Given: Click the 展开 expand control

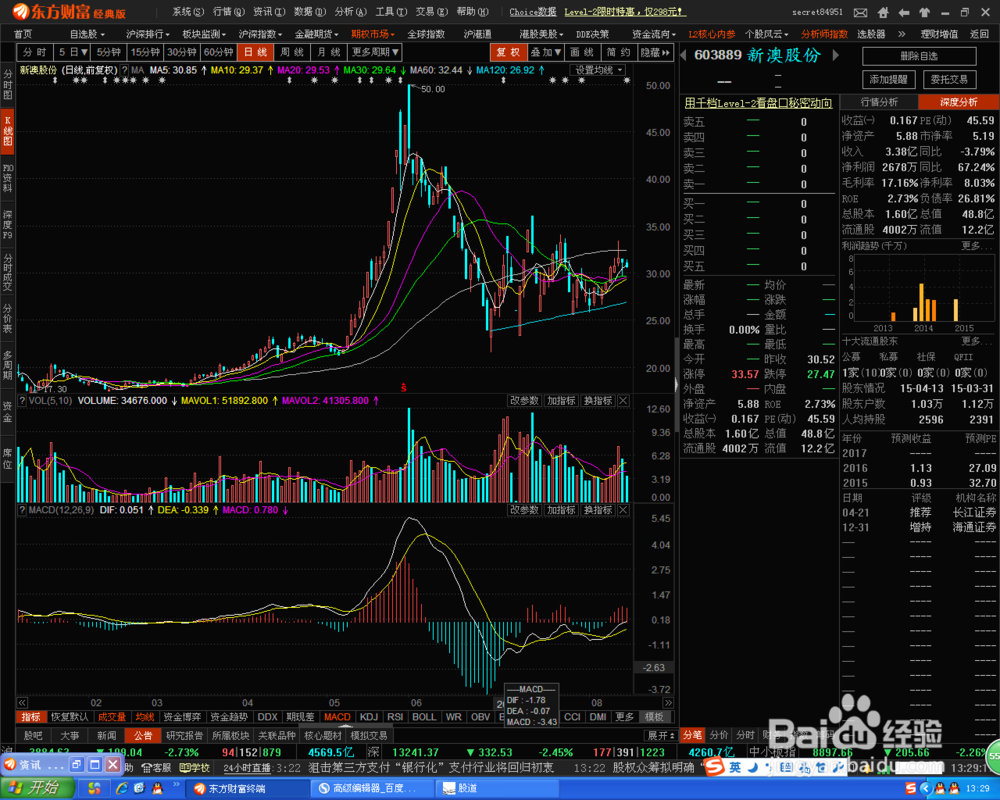Looking at the screenshot, I should pos(661,736).
